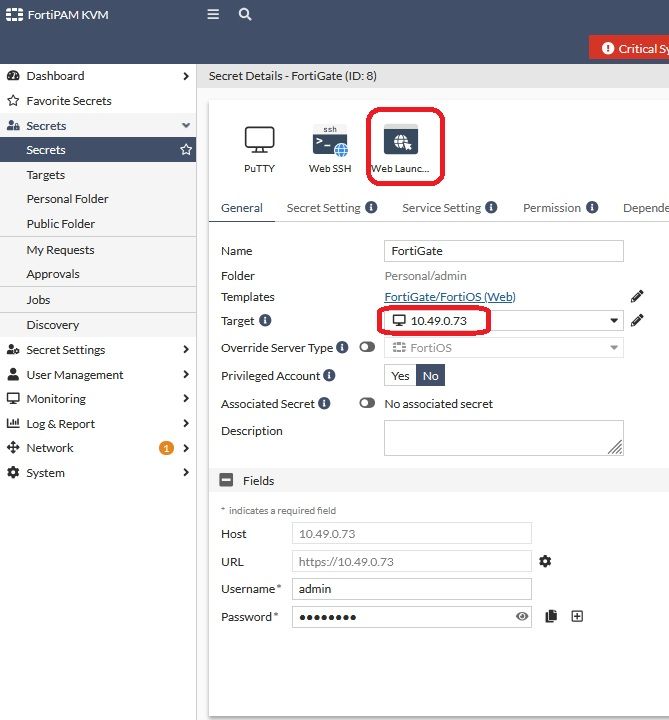The image size is (669, 720).
Task: Click the FortiPAM logo icon
Action: tap(14, 15)
